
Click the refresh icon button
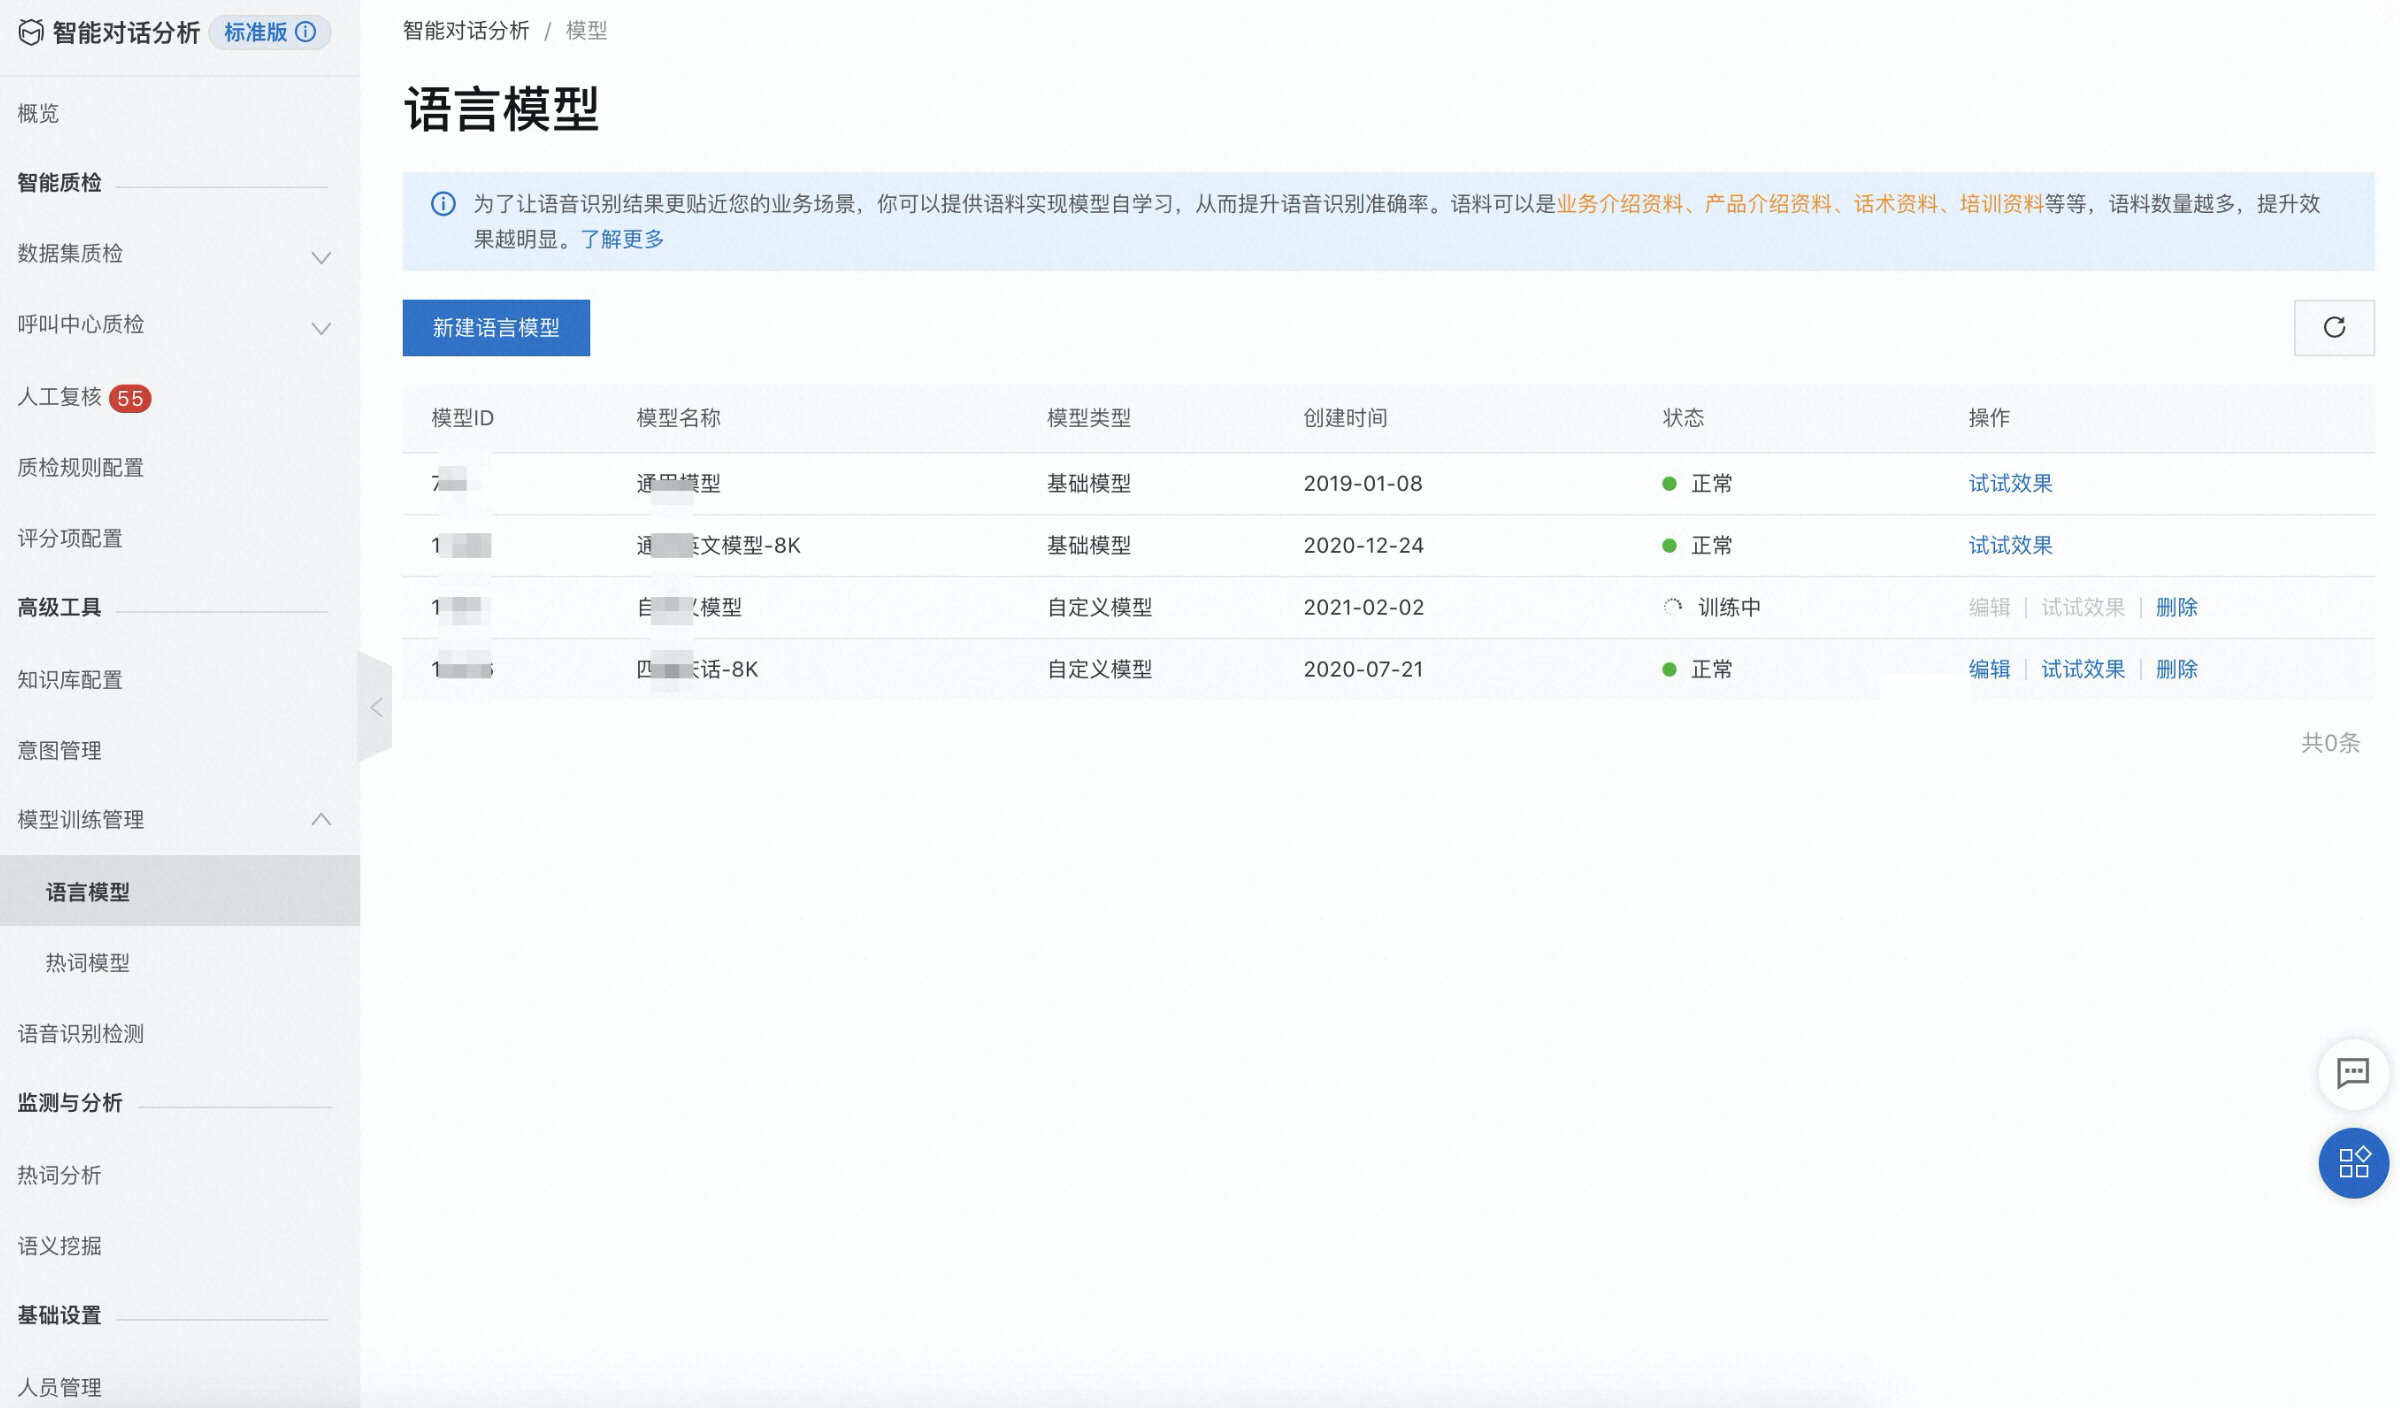coord(2334,327)
